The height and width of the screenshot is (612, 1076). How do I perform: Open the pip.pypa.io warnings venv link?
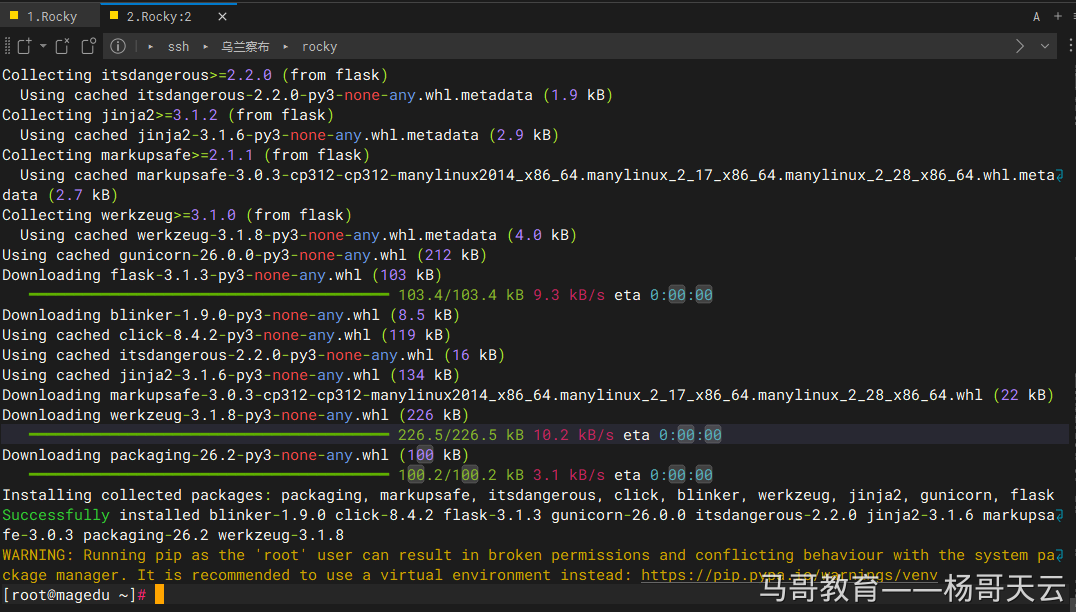789,575
